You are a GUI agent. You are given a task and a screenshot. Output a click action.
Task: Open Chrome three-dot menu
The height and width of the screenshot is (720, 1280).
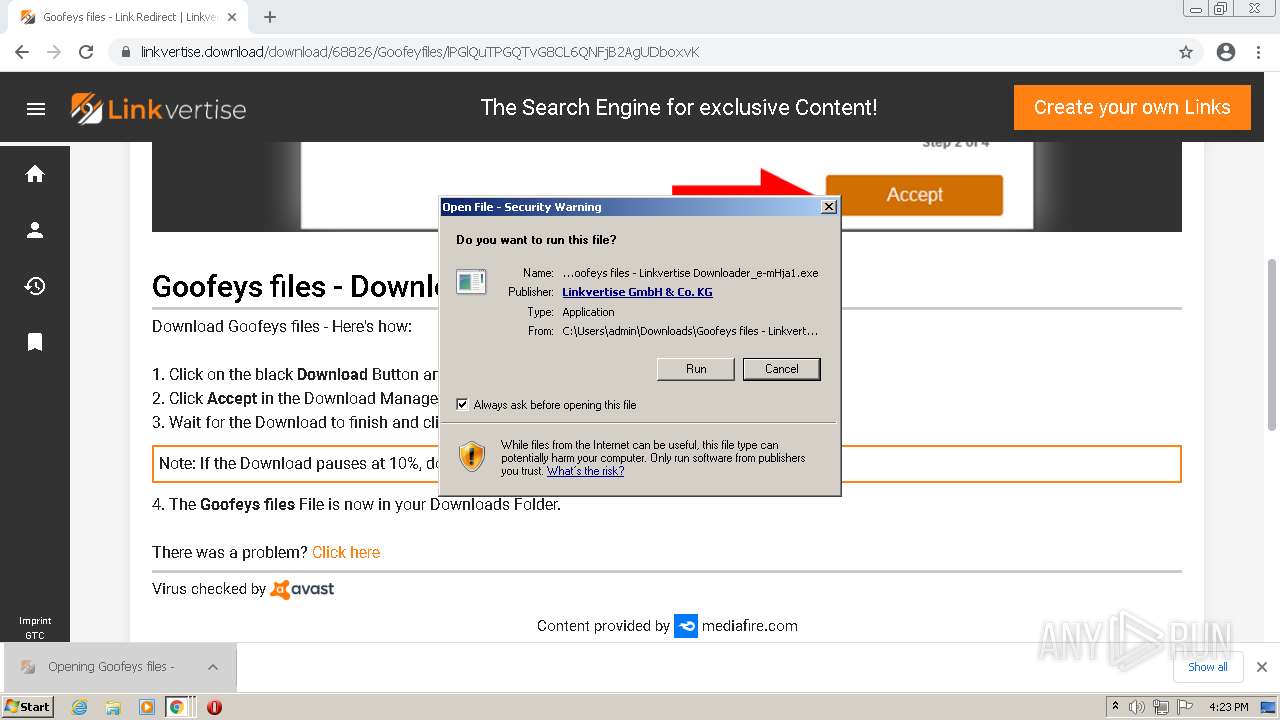[1258, 52]
